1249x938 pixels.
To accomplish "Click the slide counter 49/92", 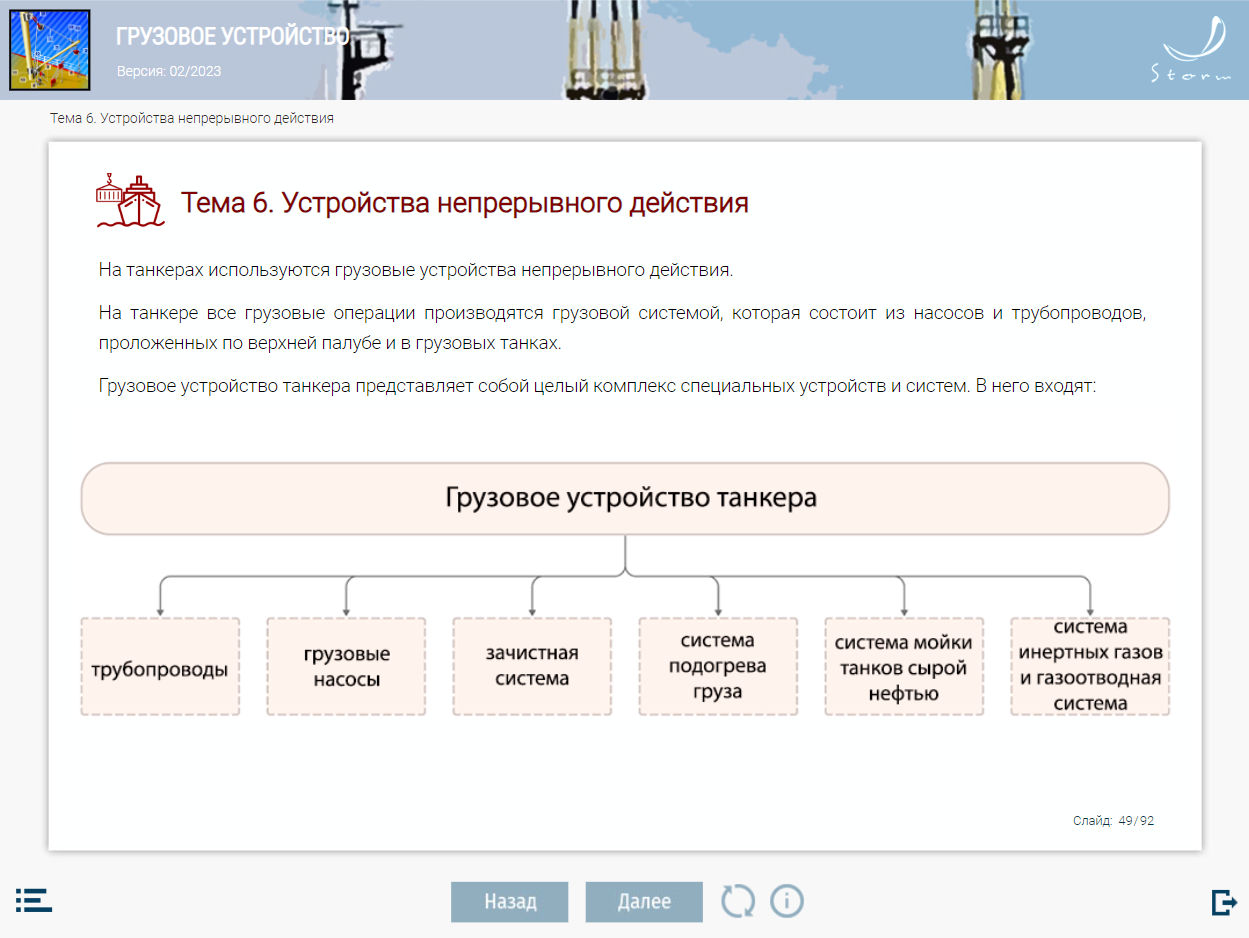I will tap(1136, 821).
